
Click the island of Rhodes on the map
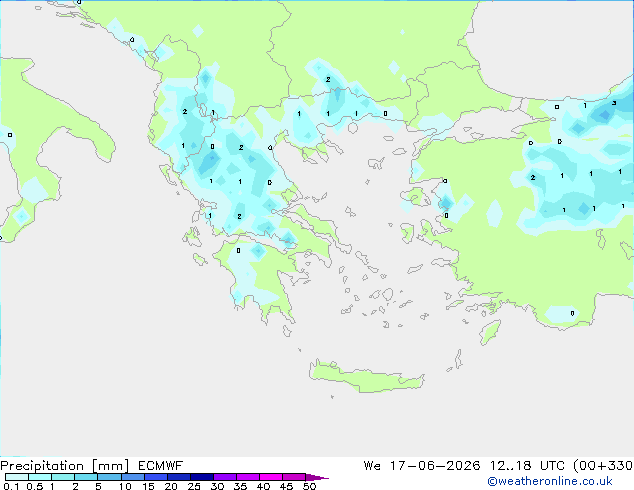490,332
